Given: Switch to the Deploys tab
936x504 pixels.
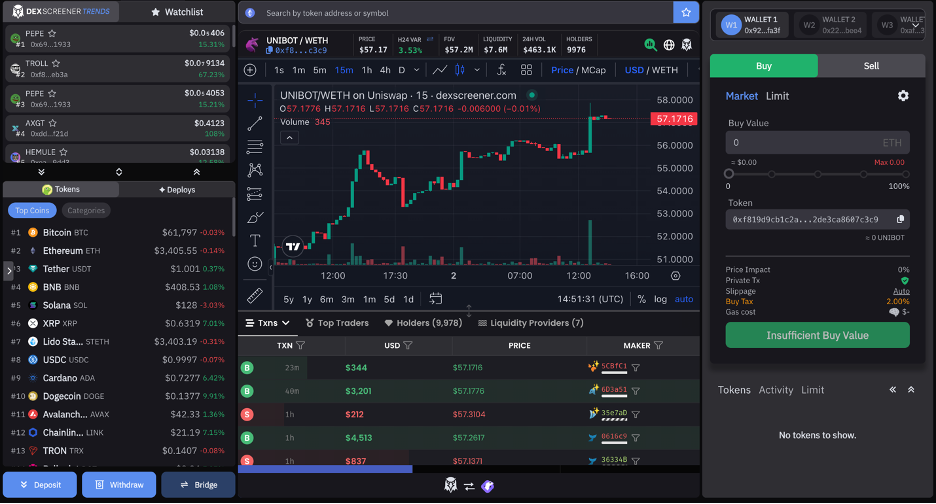Looking at the screenshot, I should coord(177,189).
